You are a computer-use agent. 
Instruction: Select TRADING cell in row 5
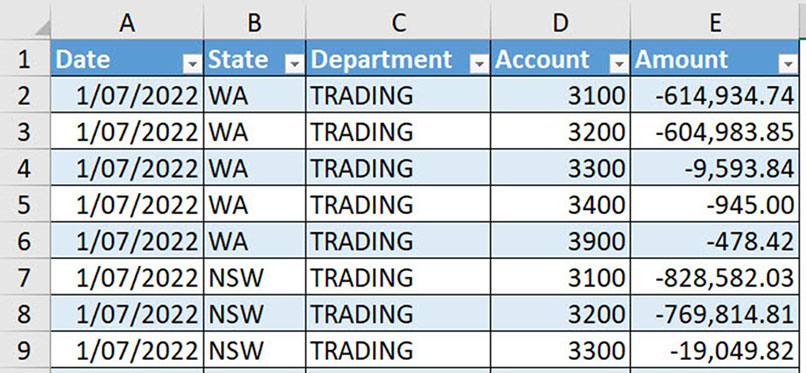(398, 204)
